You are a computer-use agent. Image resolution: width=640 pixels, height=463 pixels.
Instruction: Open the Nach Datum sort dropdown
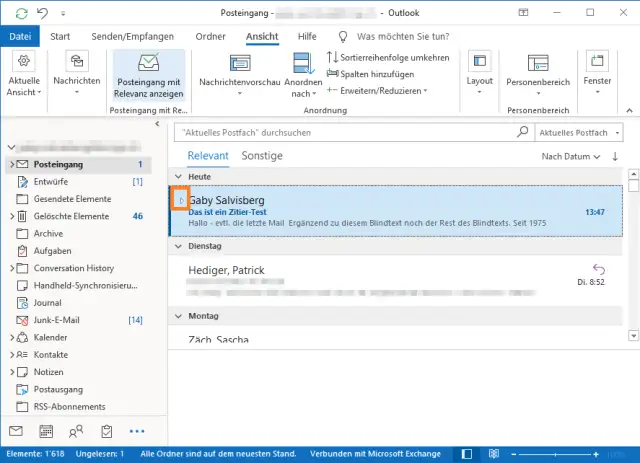pyautogui.click(x=571, y=157)
